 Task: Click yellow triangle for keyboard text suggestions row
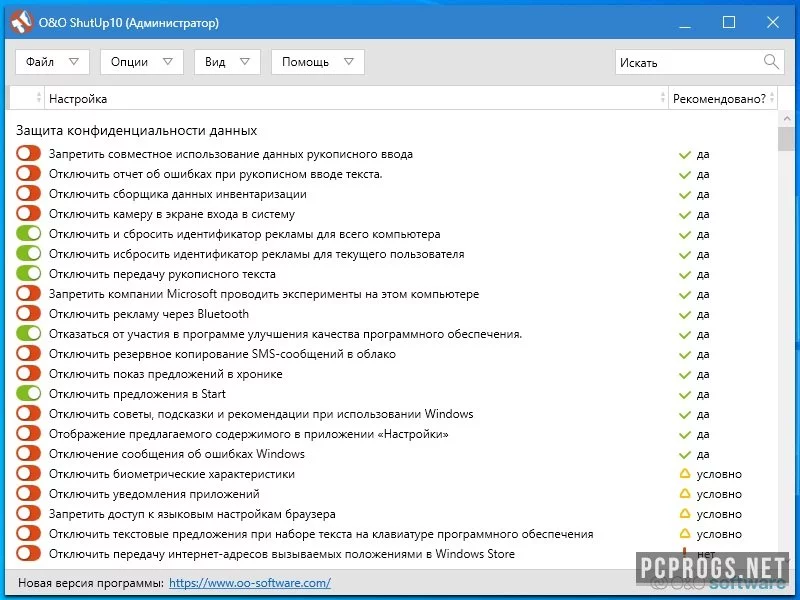tap(685, 534)
